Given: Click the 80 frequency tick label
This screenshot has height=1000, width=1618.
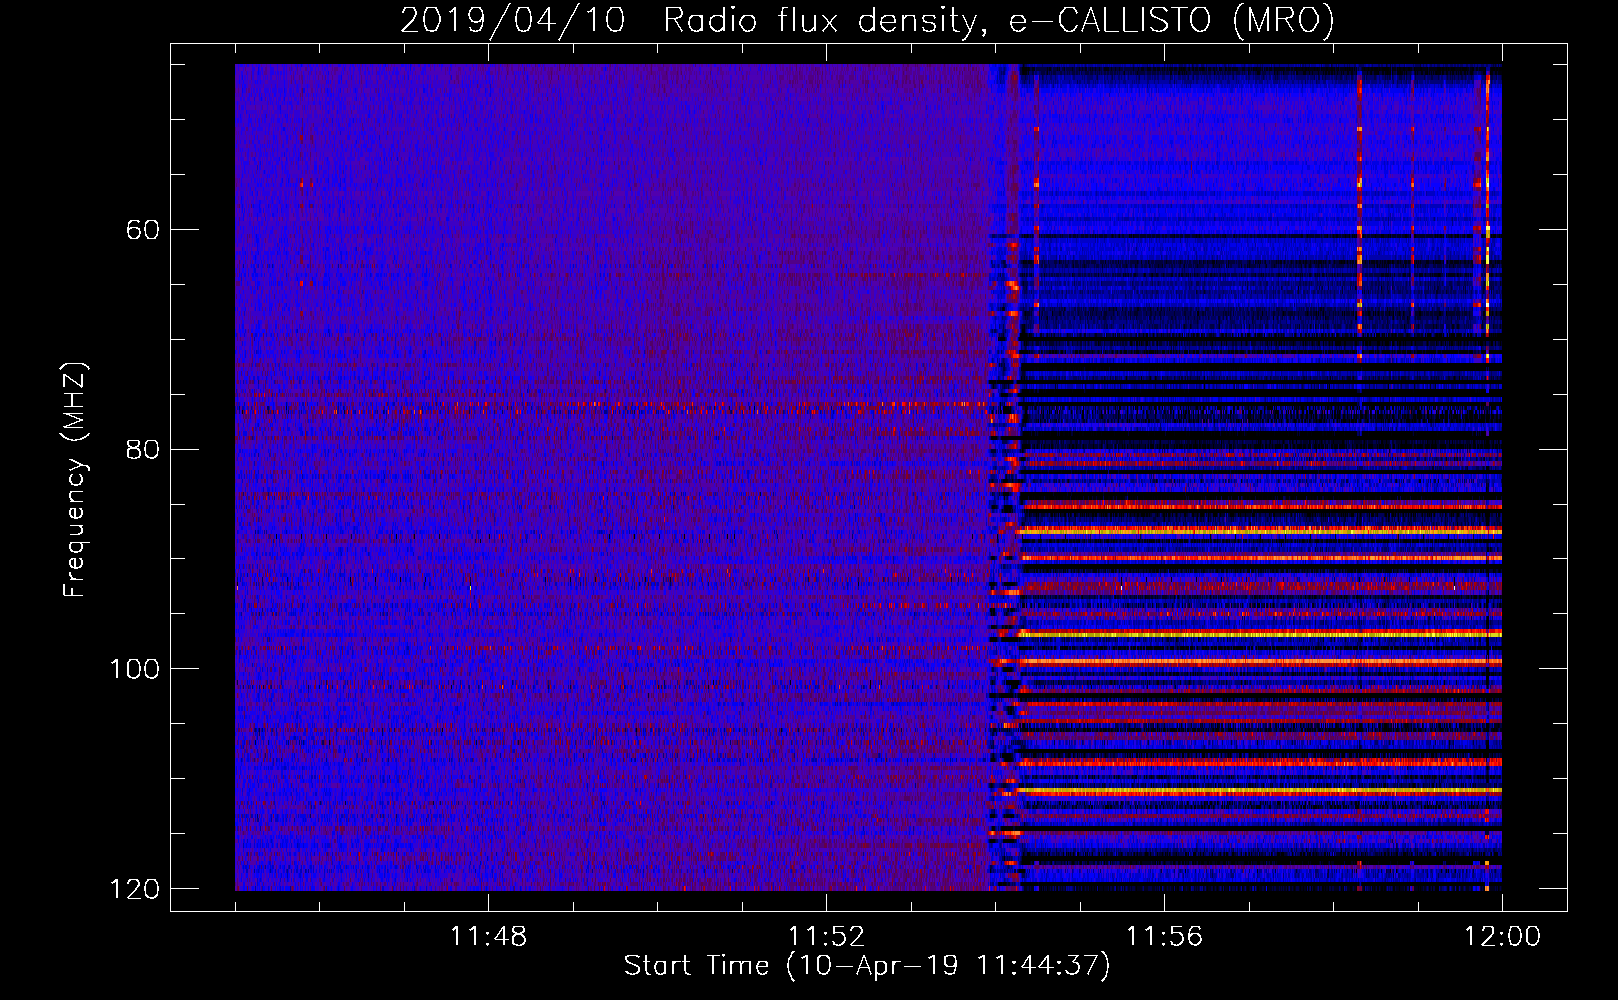Looking at the screenshot, I should [x=143, y=449].
